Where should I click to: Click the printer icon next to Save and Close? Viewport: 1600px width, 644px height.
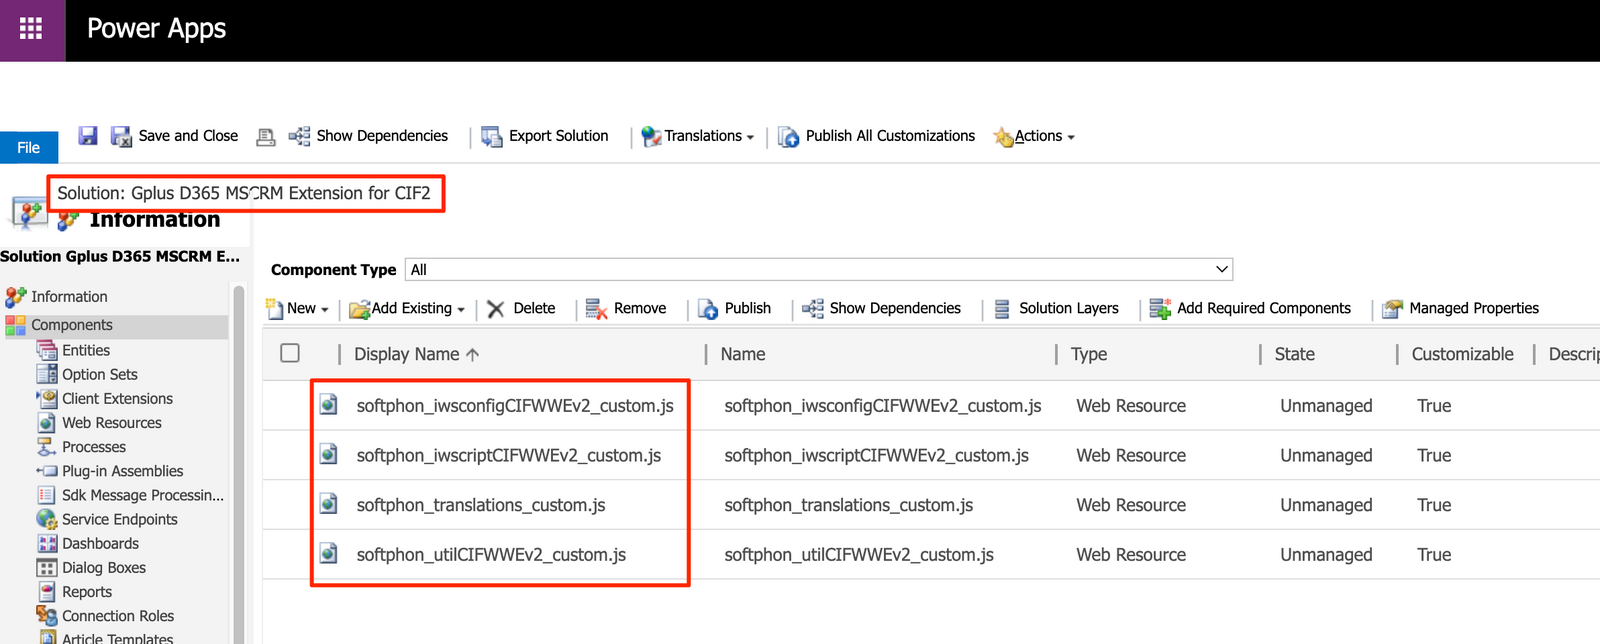point(265,137)
